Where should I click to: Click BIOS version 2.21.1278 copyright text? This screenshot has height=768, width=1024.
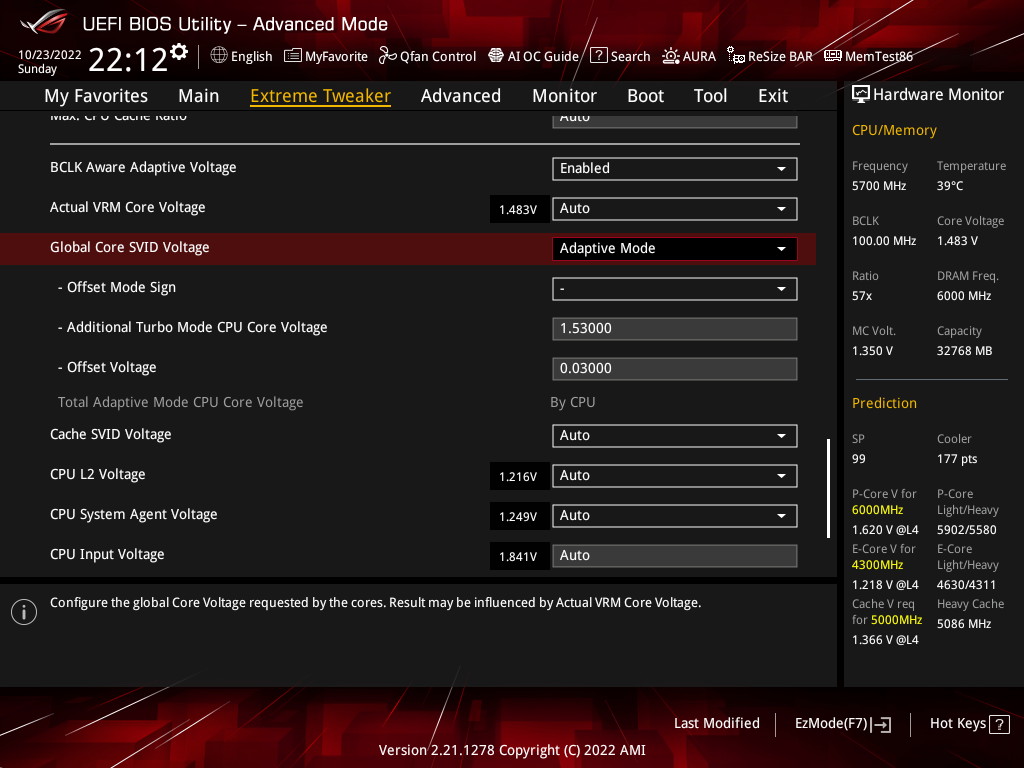pos(512,750)
